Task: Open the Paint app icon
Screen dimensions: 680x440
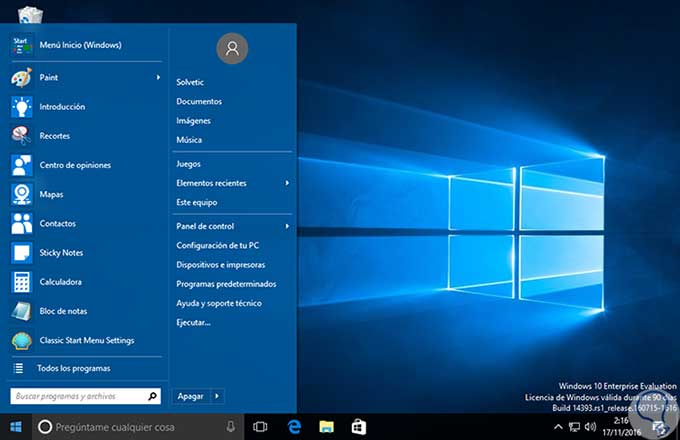Action: pyautogui.click(x=22, y=78)
